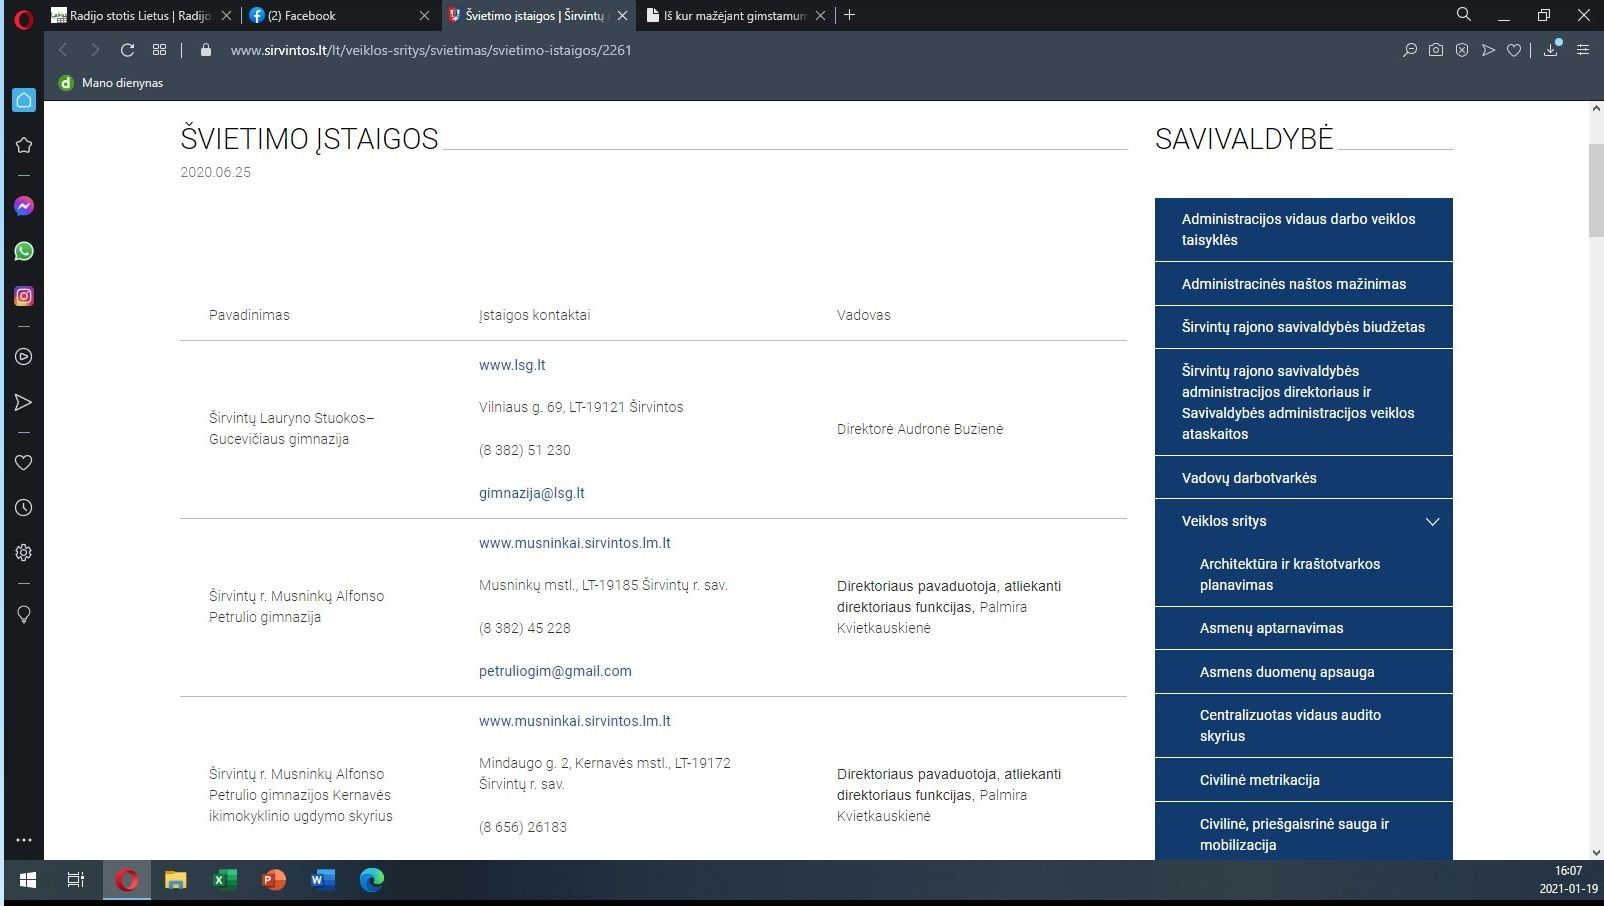
Task: Launch Excel from the taskbar
Action: [x=224, y=880]
